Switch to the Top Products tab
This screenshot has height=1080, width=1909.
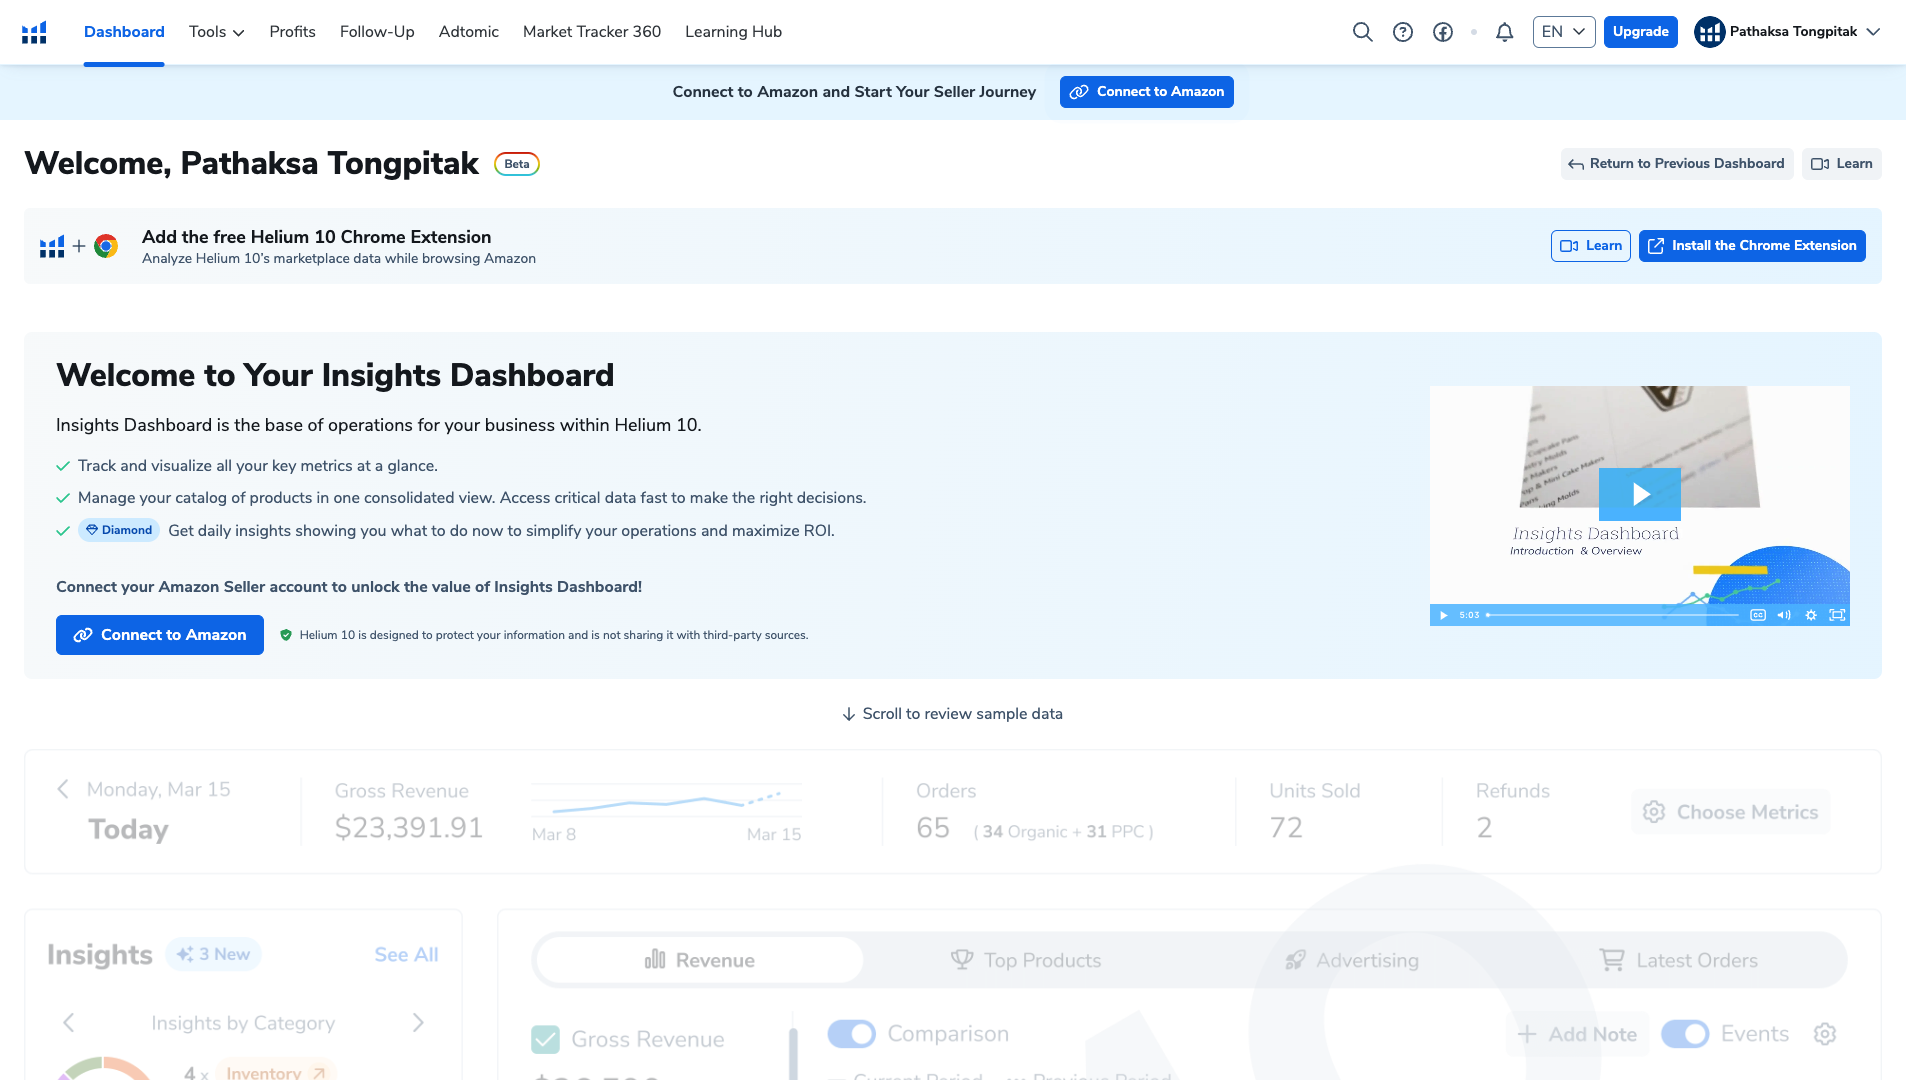pyautogui.click(x=1026, y=960)
